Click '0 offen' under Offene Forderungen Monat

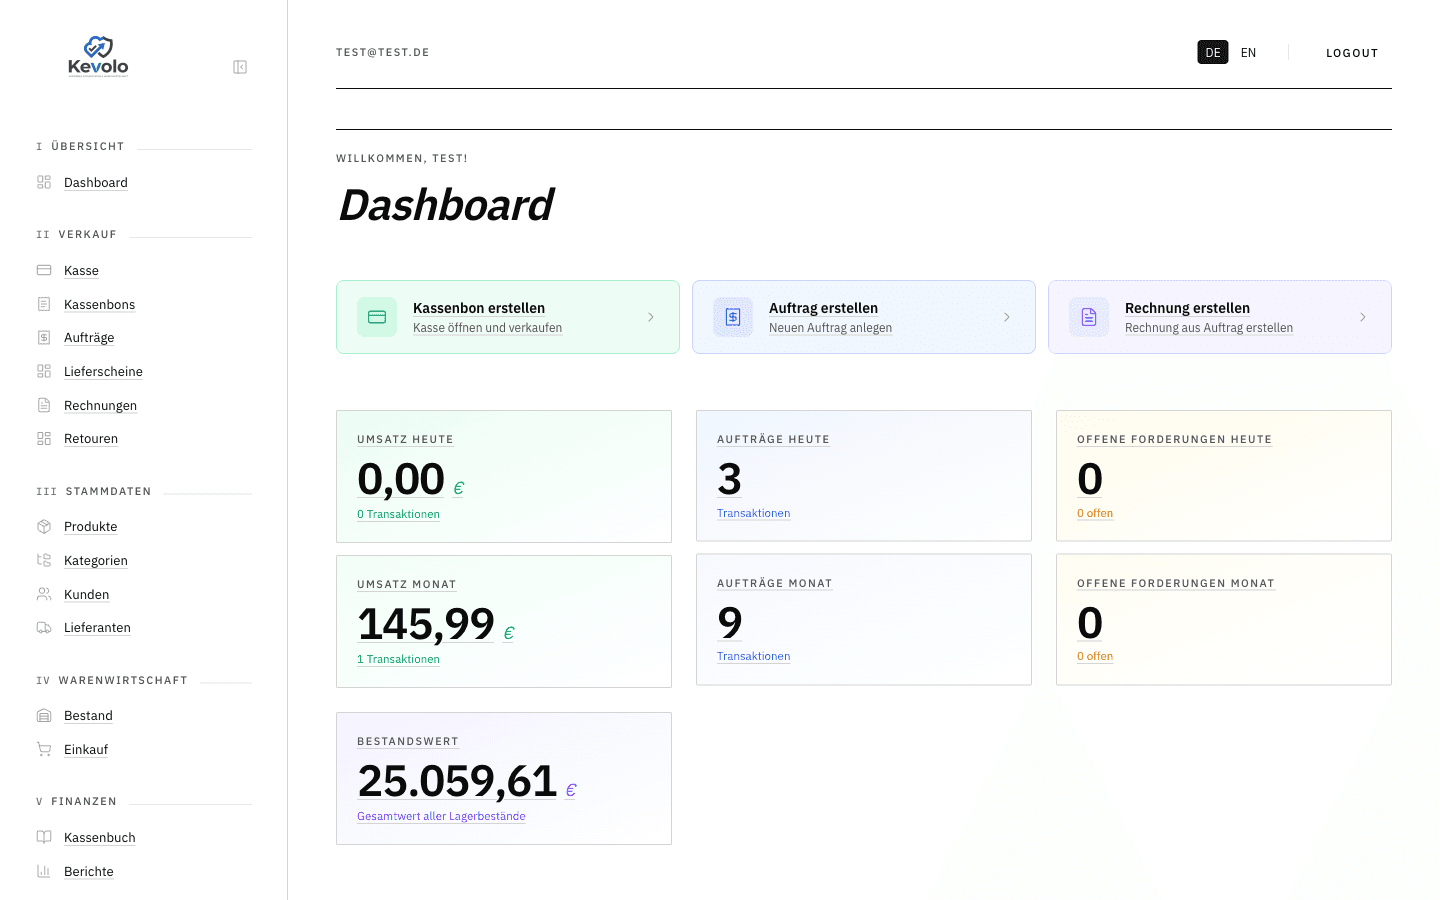(x=1095, y=656)
